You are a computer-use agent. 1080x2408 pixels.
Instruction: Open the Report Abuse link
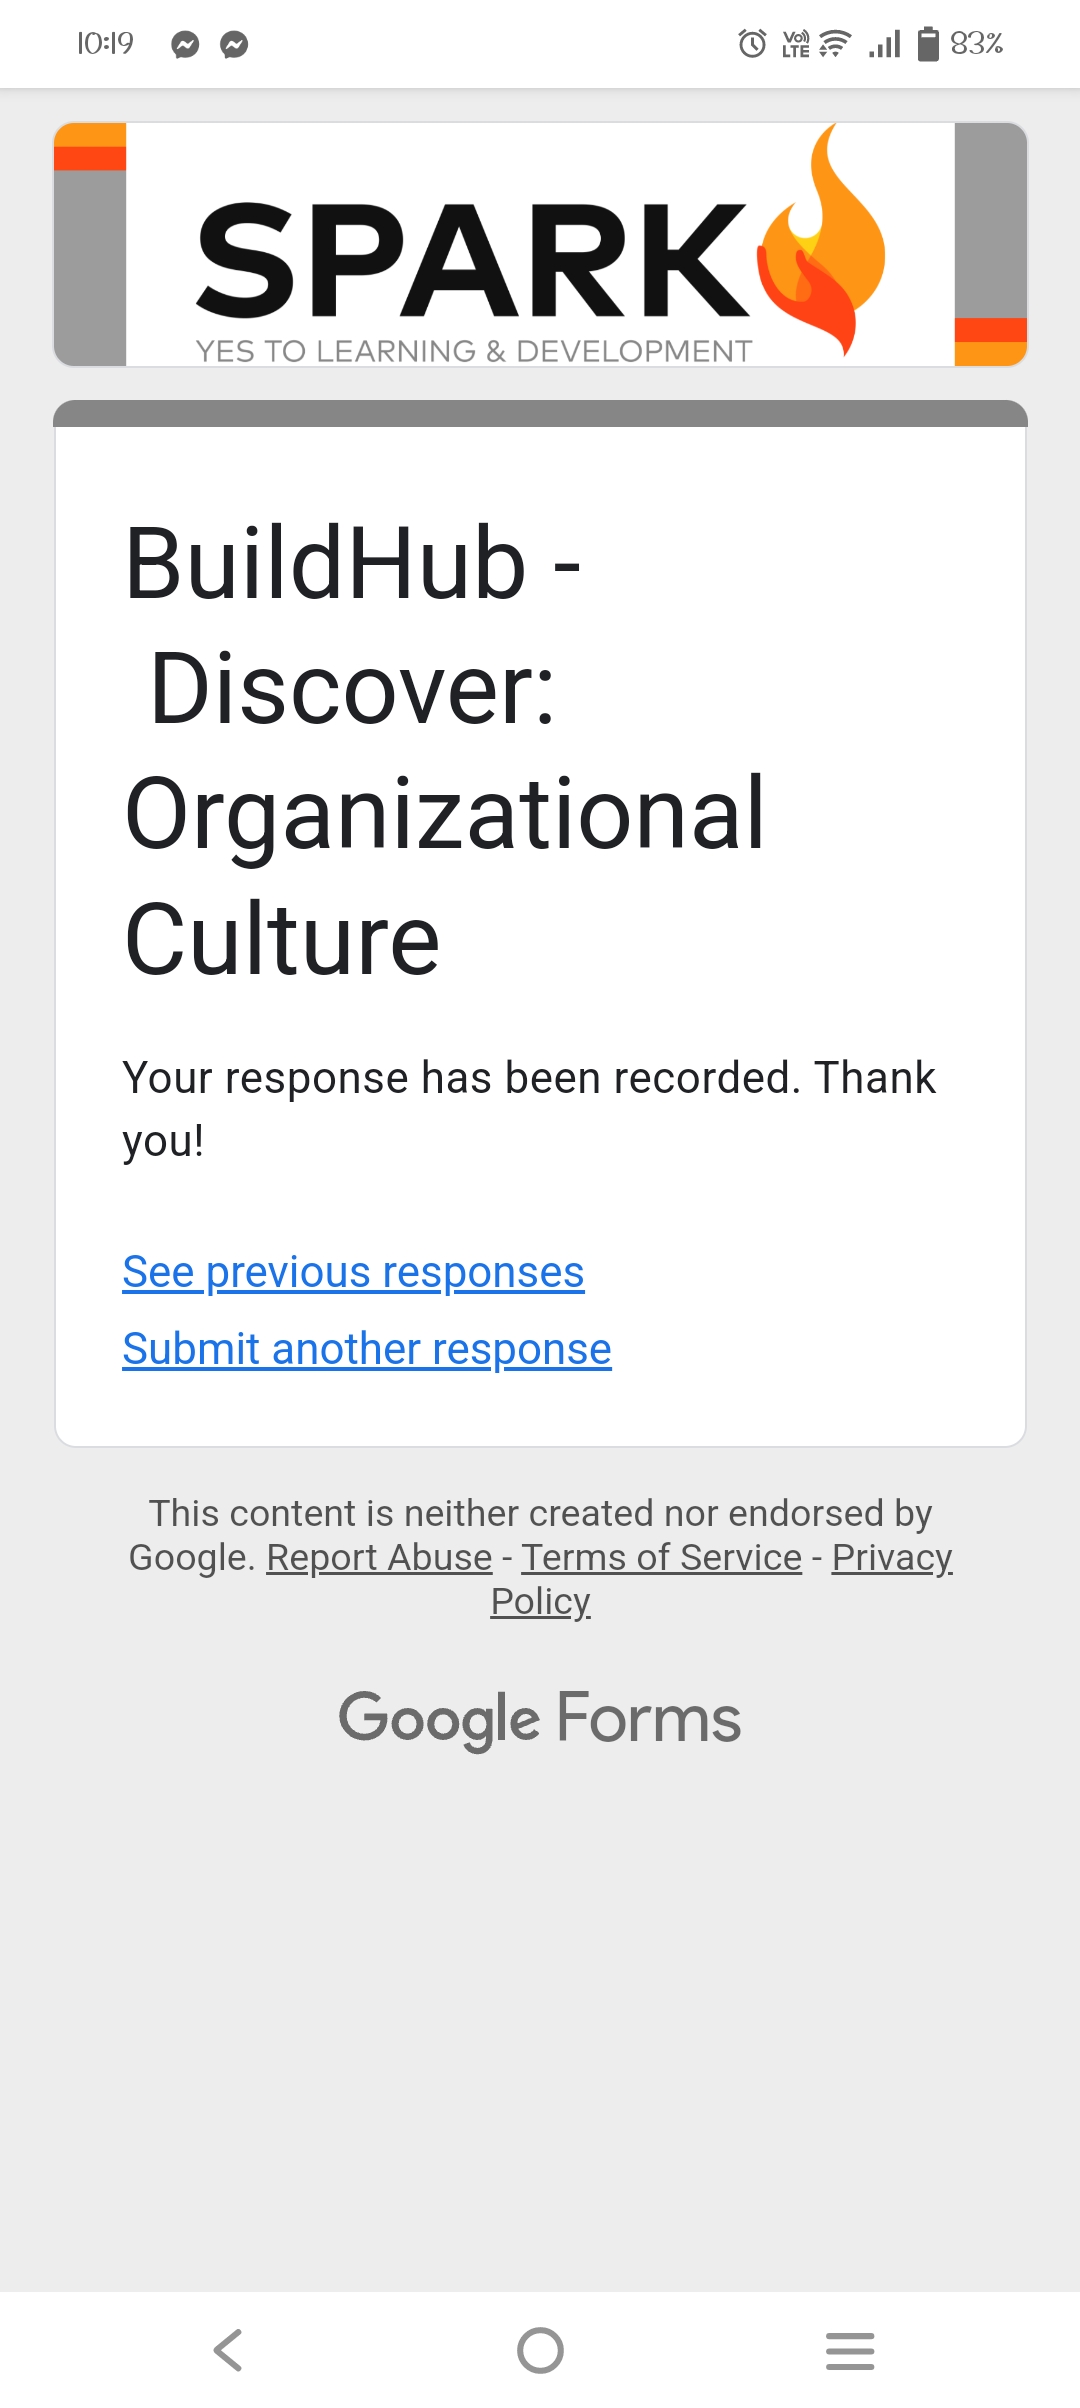tap(379, 1557)
